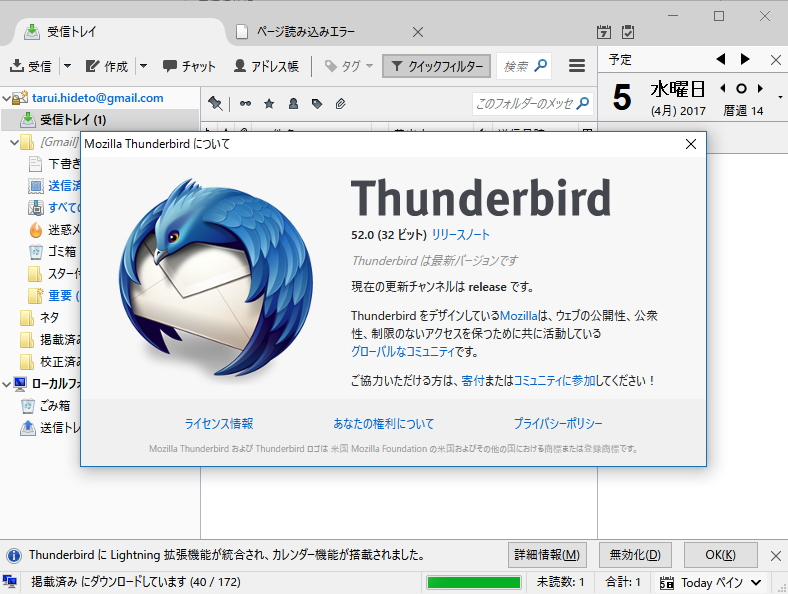
Task: Open the グローバルなコミュニティ link
Action: [403, 351]
